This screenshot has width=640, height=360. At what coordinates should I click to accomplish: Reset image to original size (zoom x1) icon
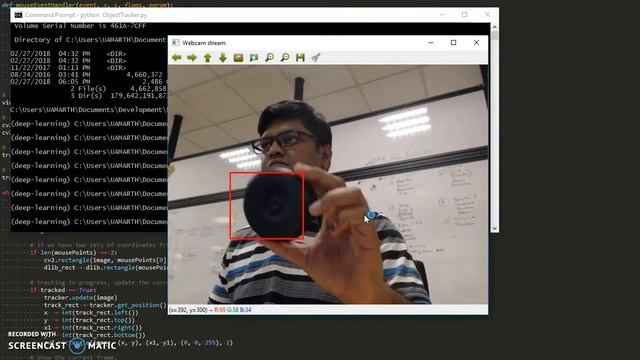(x=238, y=58)
